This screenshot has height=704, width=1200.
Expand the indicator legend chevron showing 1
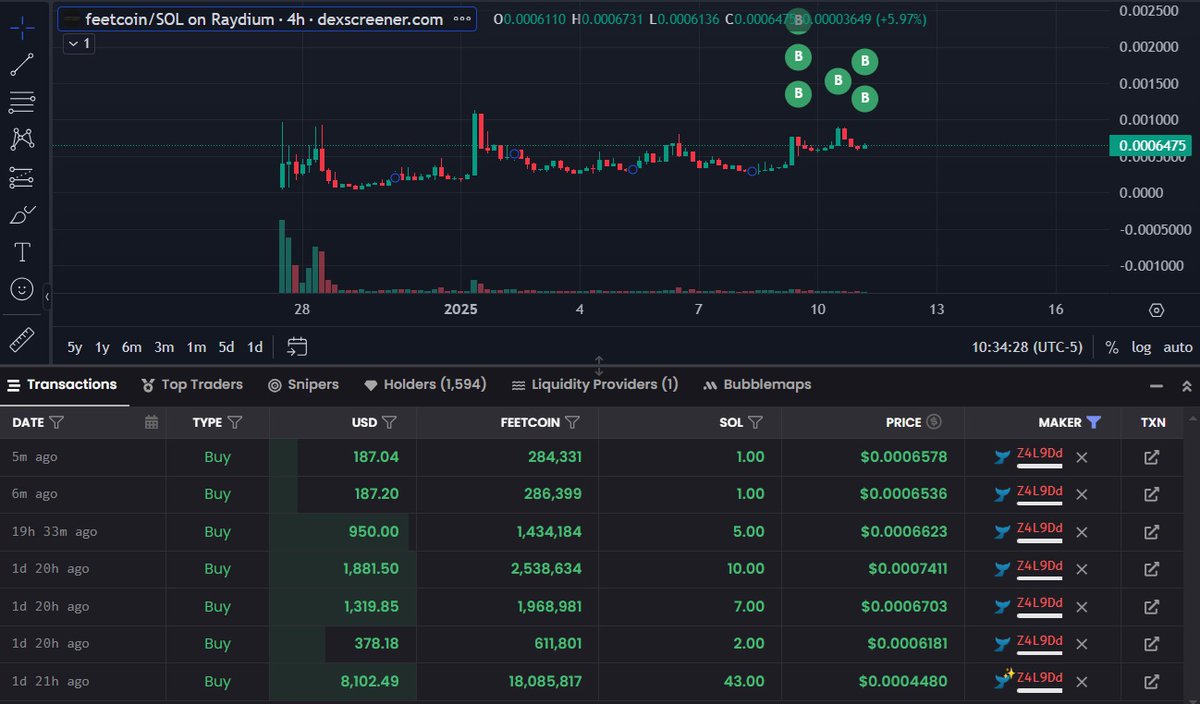point(79,44)
